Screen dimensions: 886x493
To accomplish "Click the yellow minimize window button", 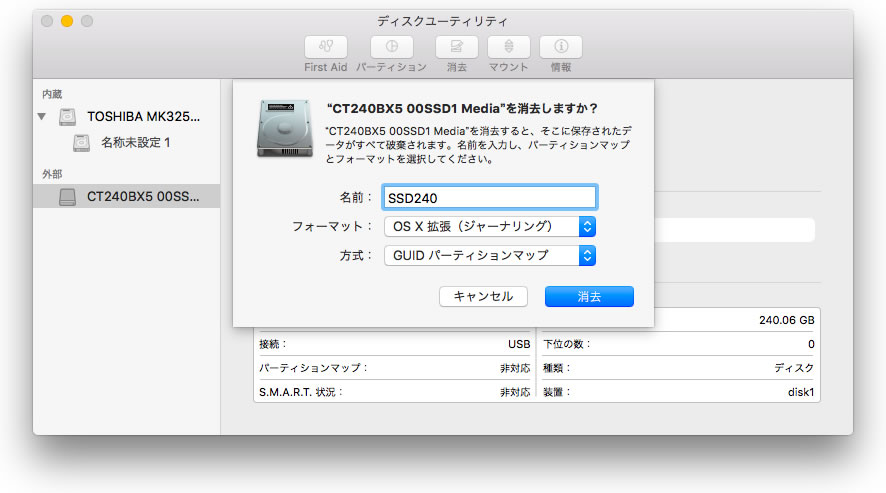I will [67, 21].
